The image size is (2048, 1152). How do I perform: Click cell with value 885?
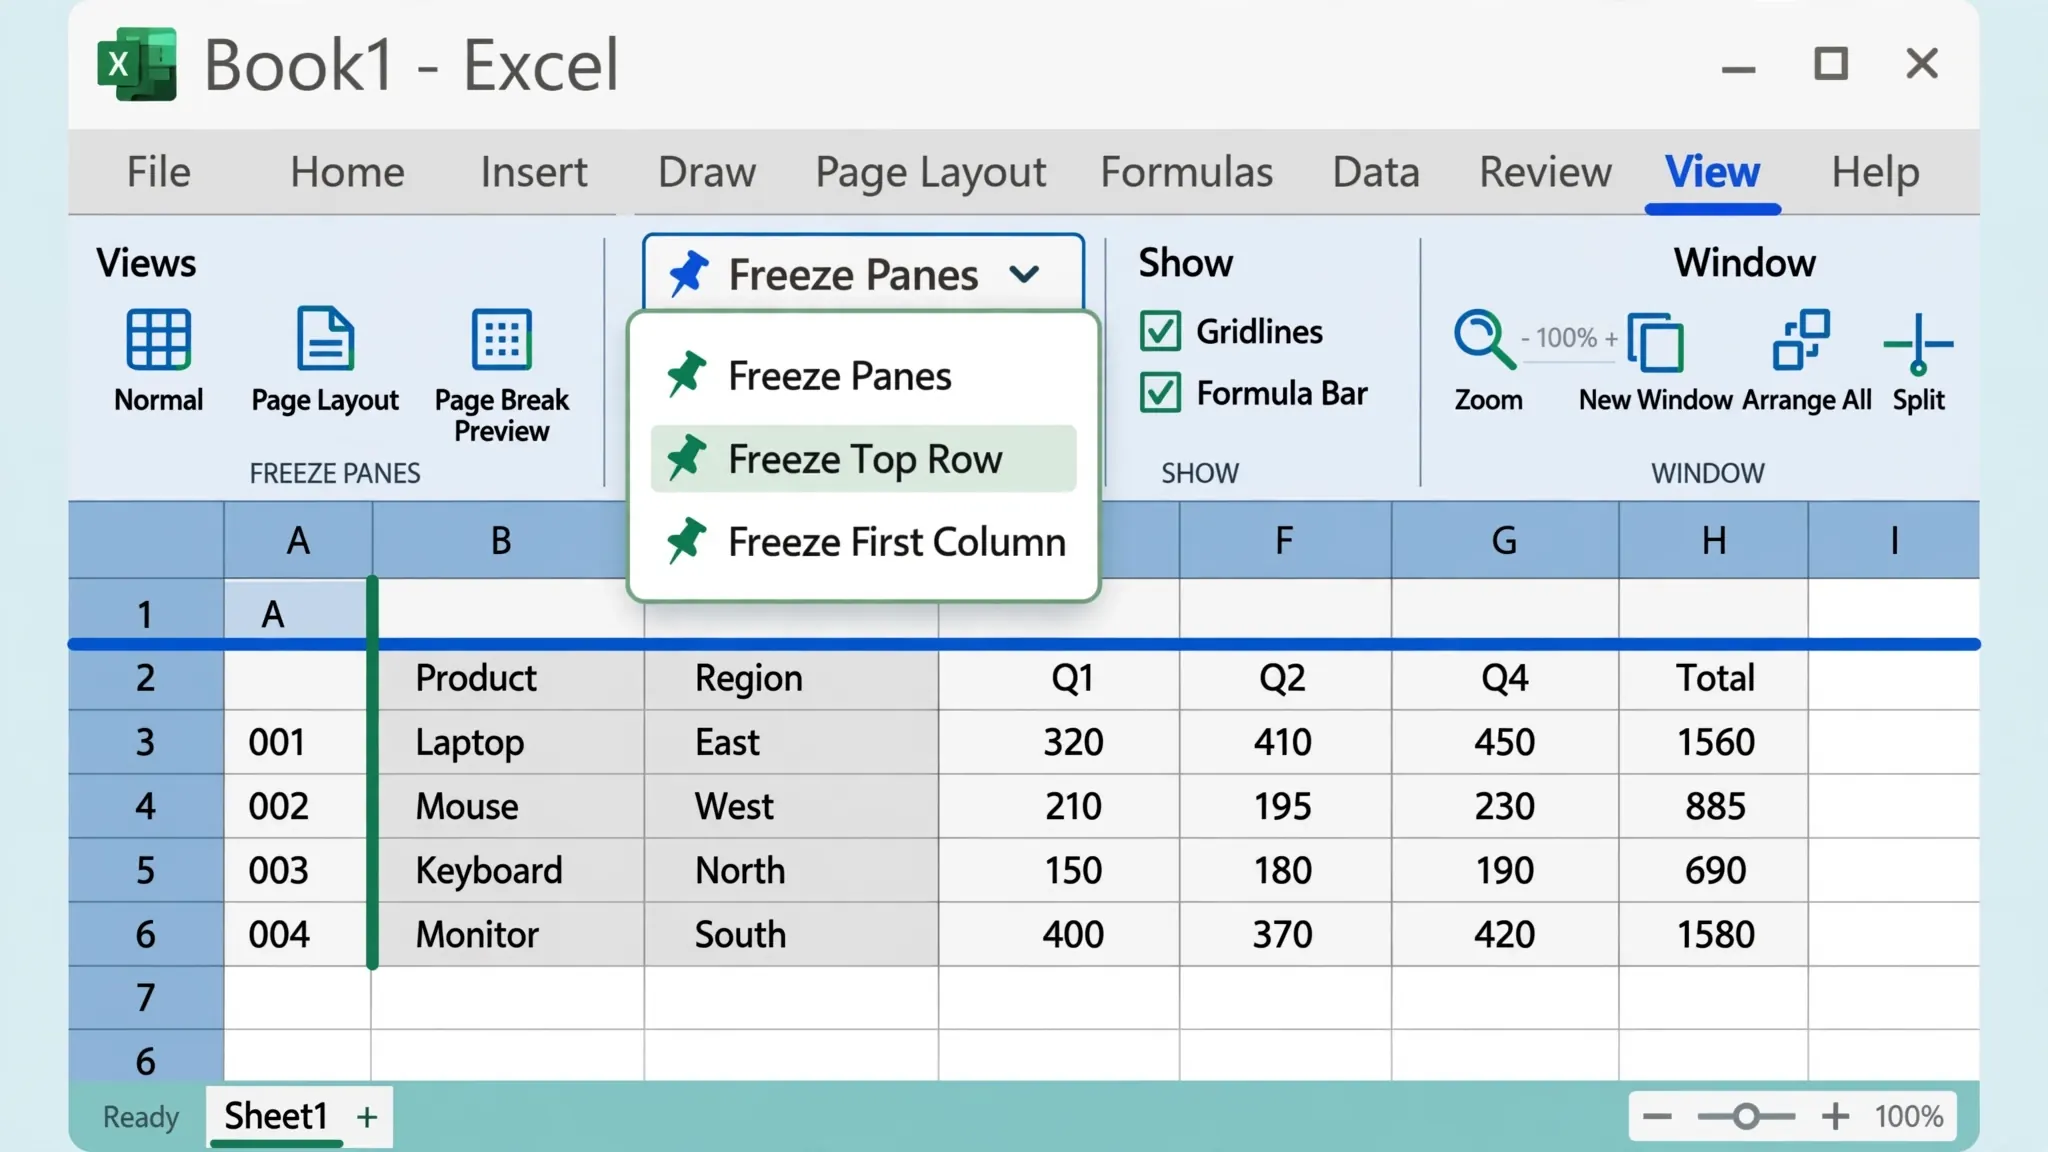(x=1714, y=806)
